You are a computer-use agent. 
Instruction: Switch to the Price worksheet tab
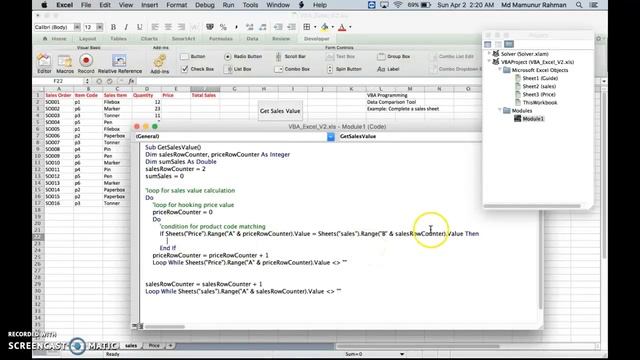[154, 346]
